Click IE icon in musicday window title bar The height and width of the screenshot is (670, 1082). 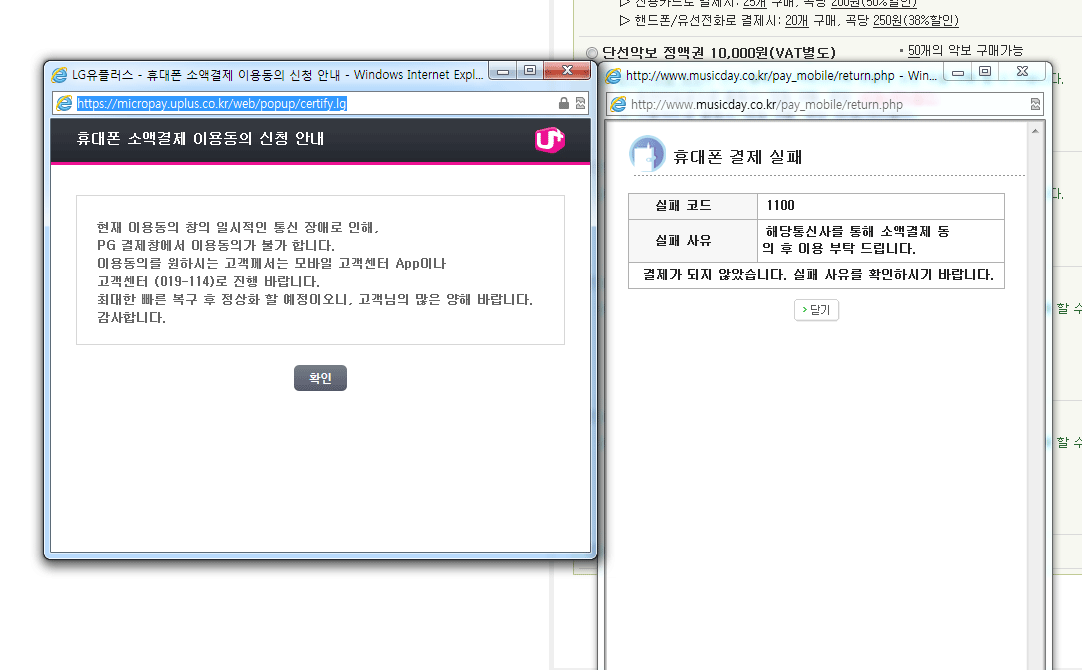point(613,75)
